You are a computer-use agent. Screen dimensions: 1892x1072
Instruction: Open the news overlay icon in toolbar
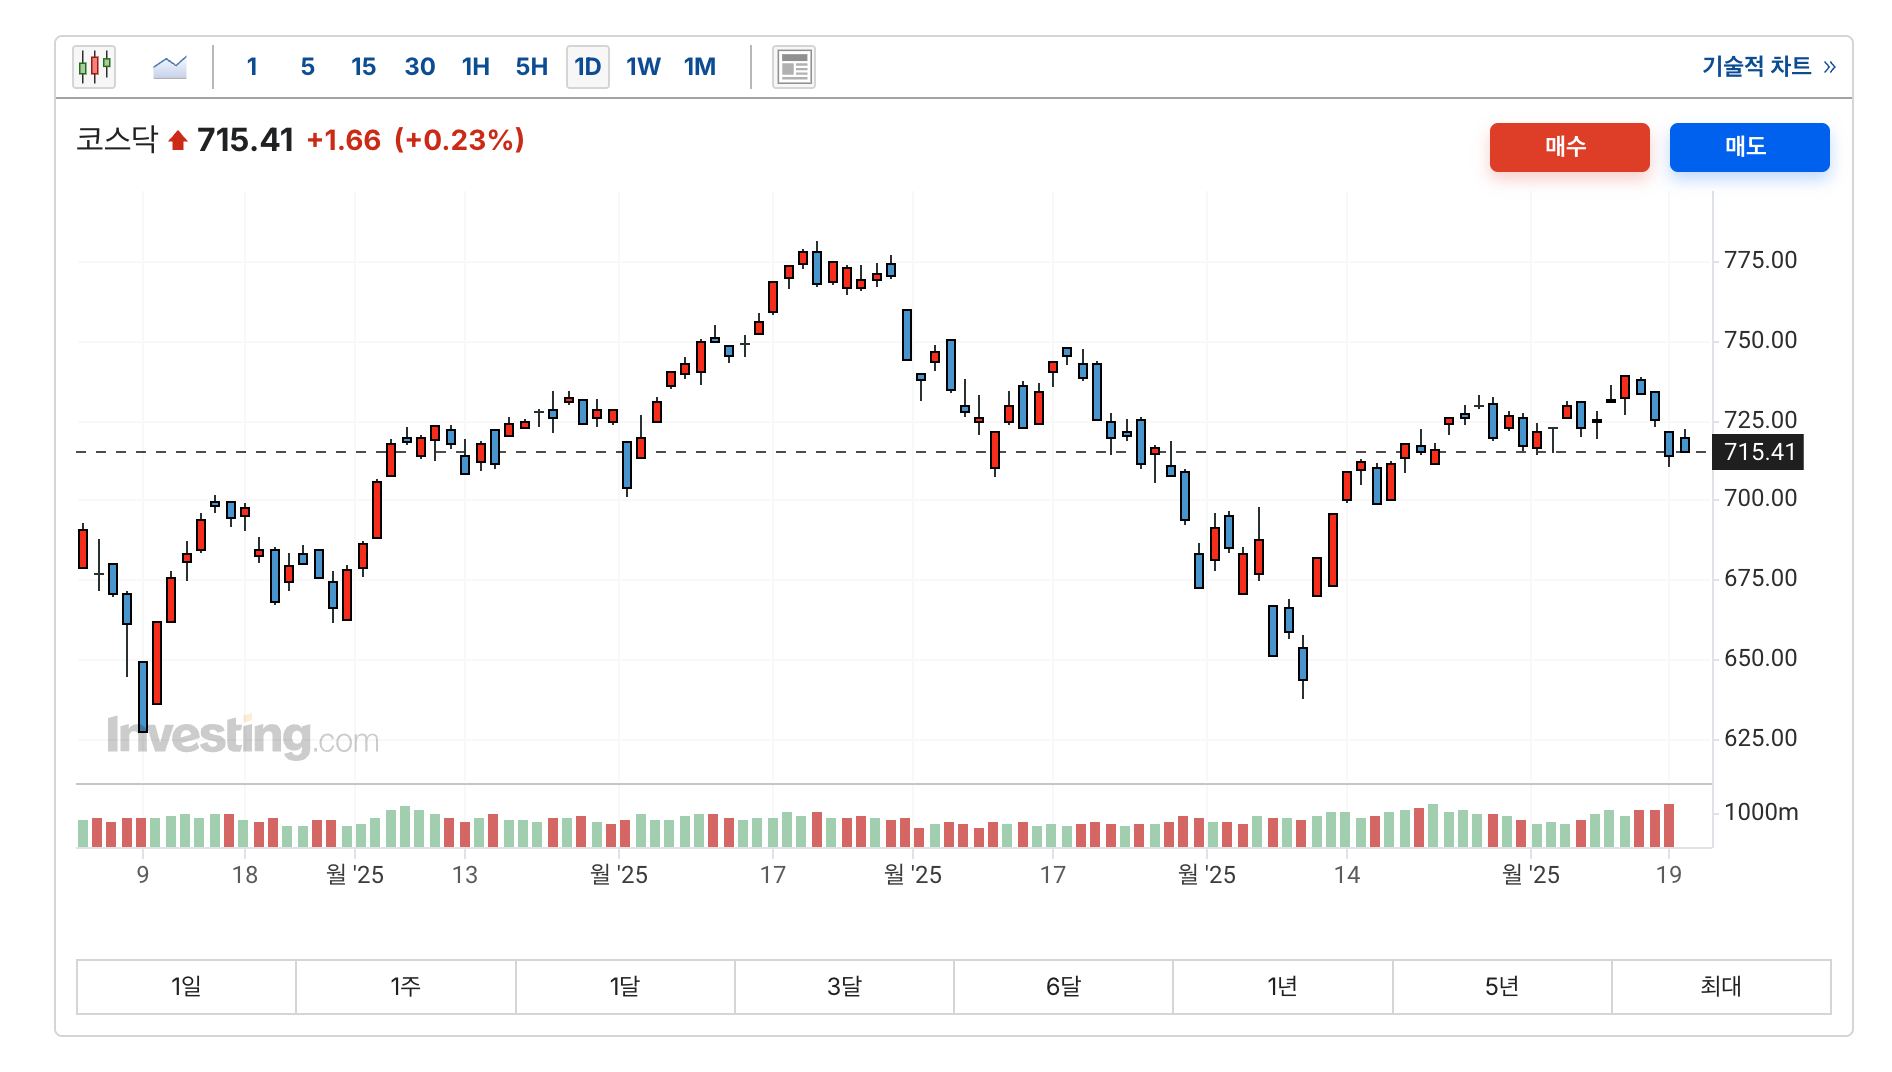coord(793,67)
